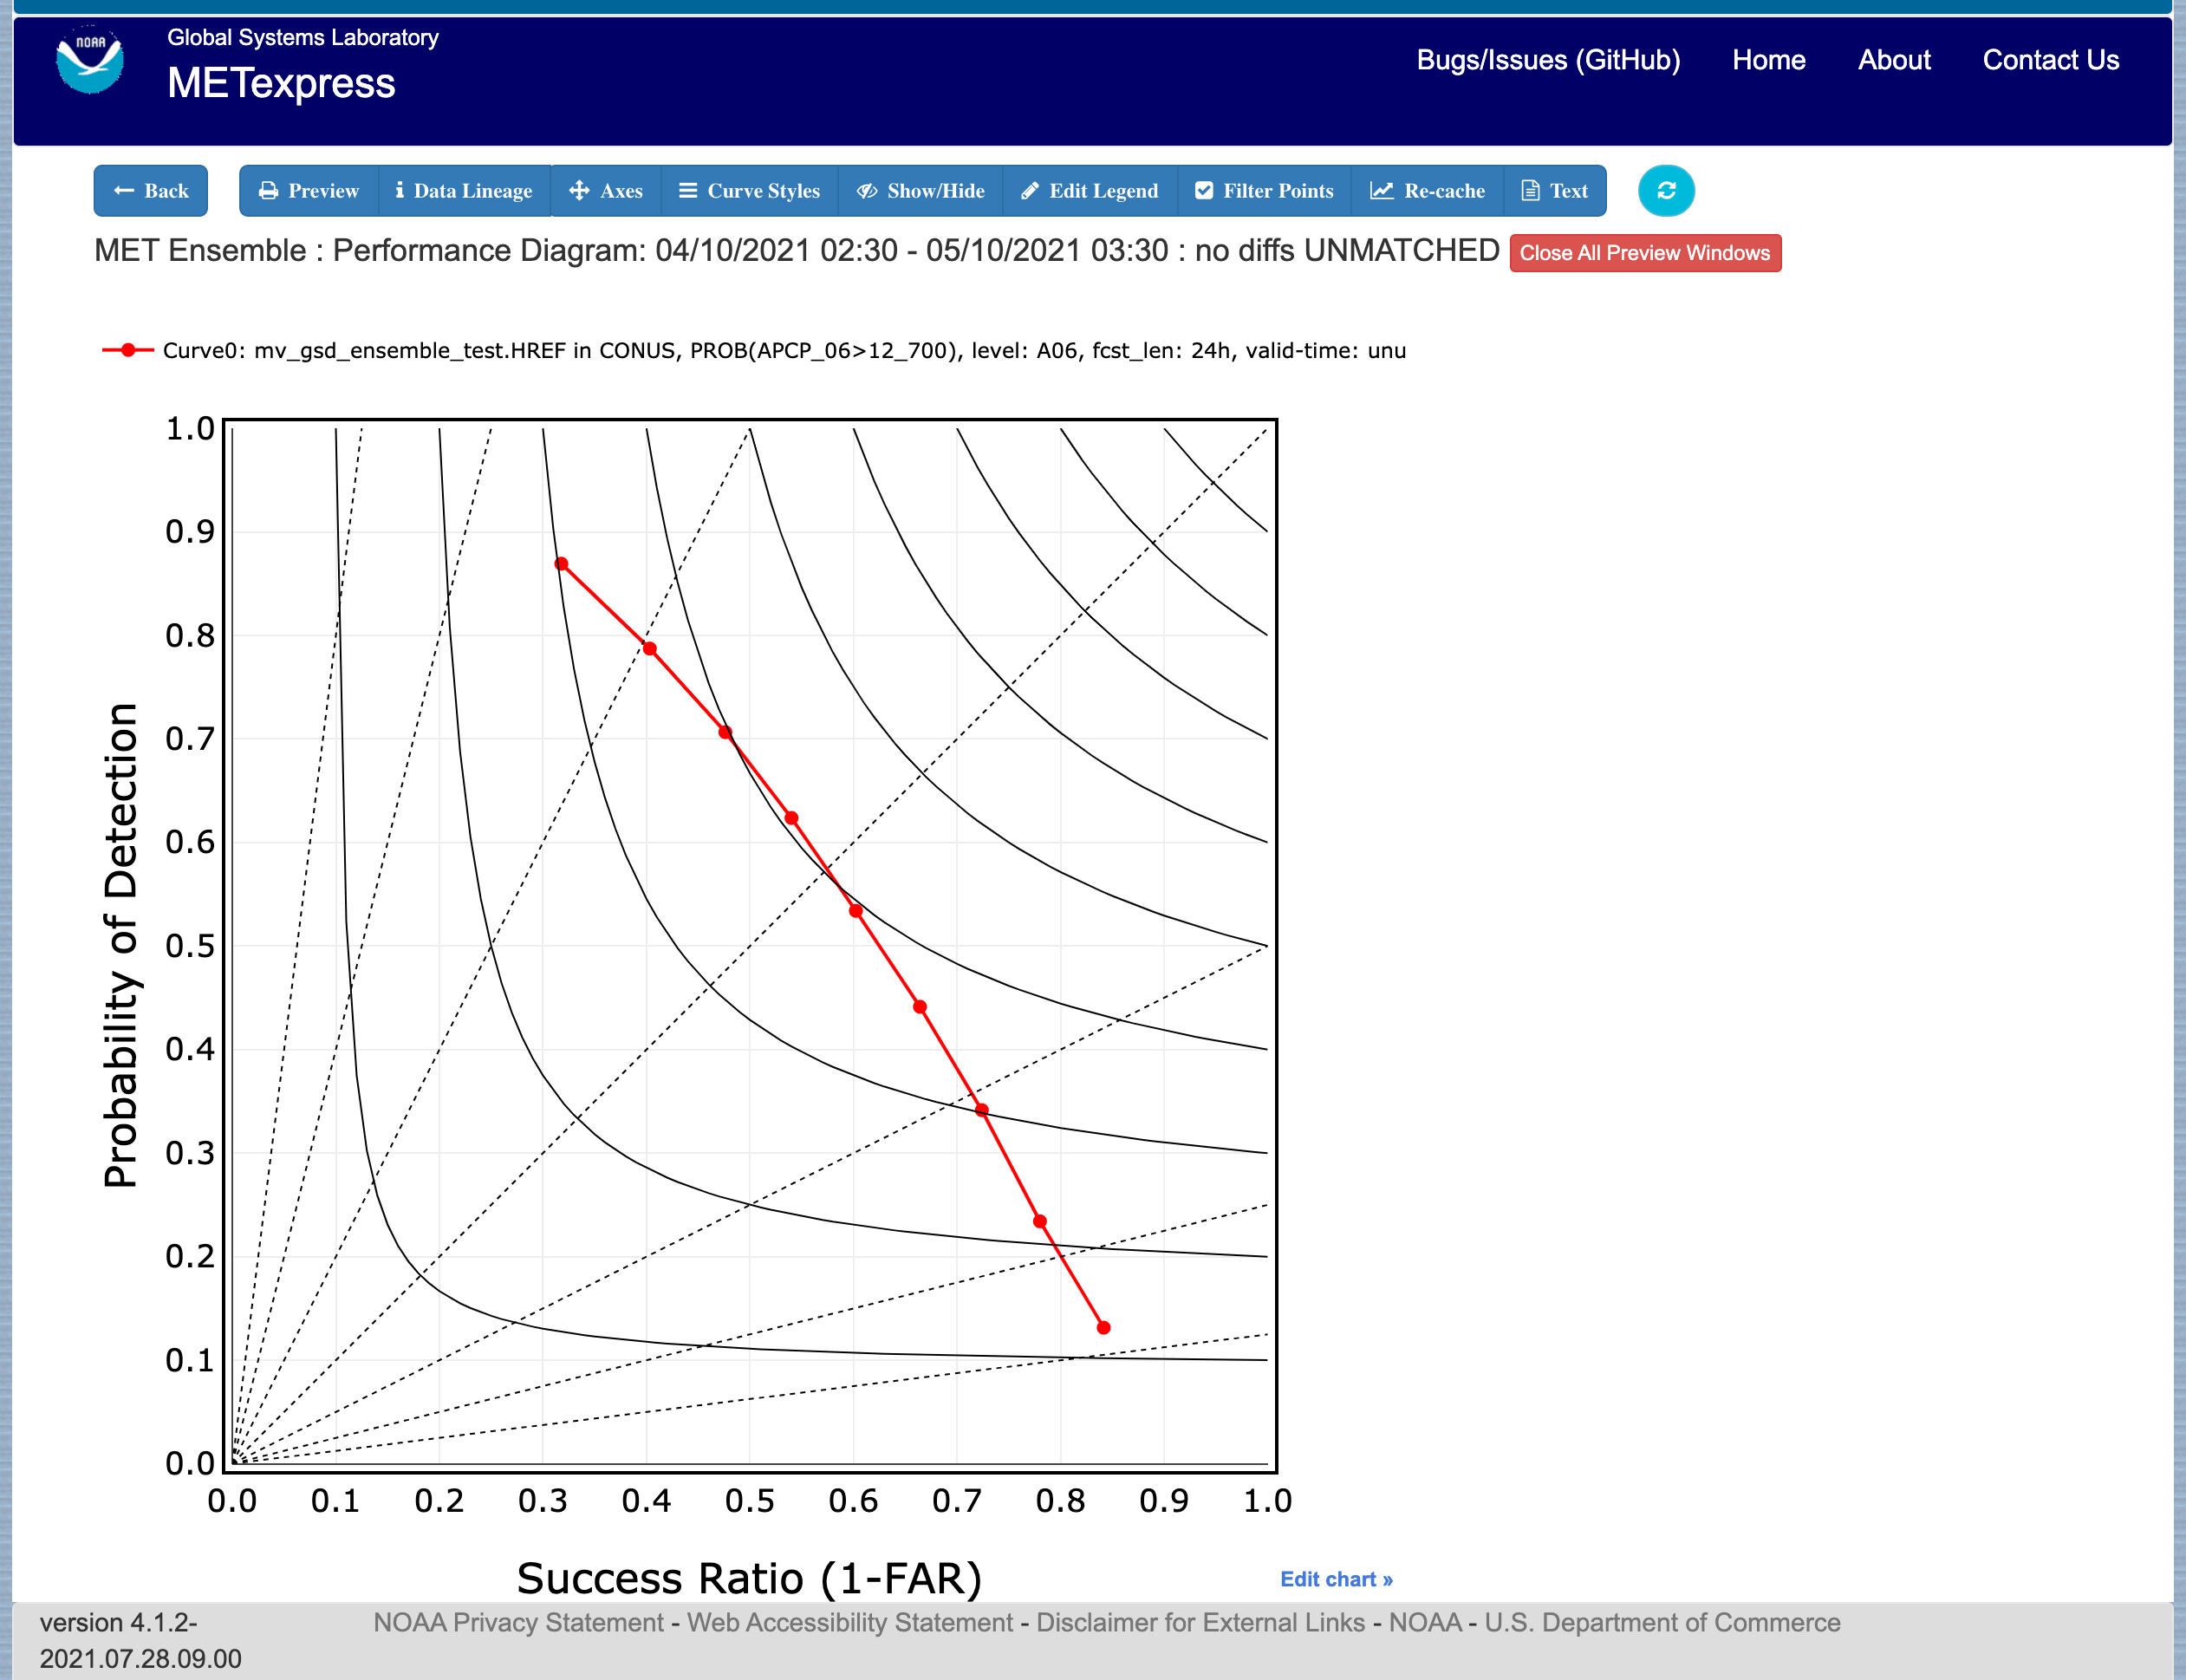Go Back with the arrow button

[151, 190]
